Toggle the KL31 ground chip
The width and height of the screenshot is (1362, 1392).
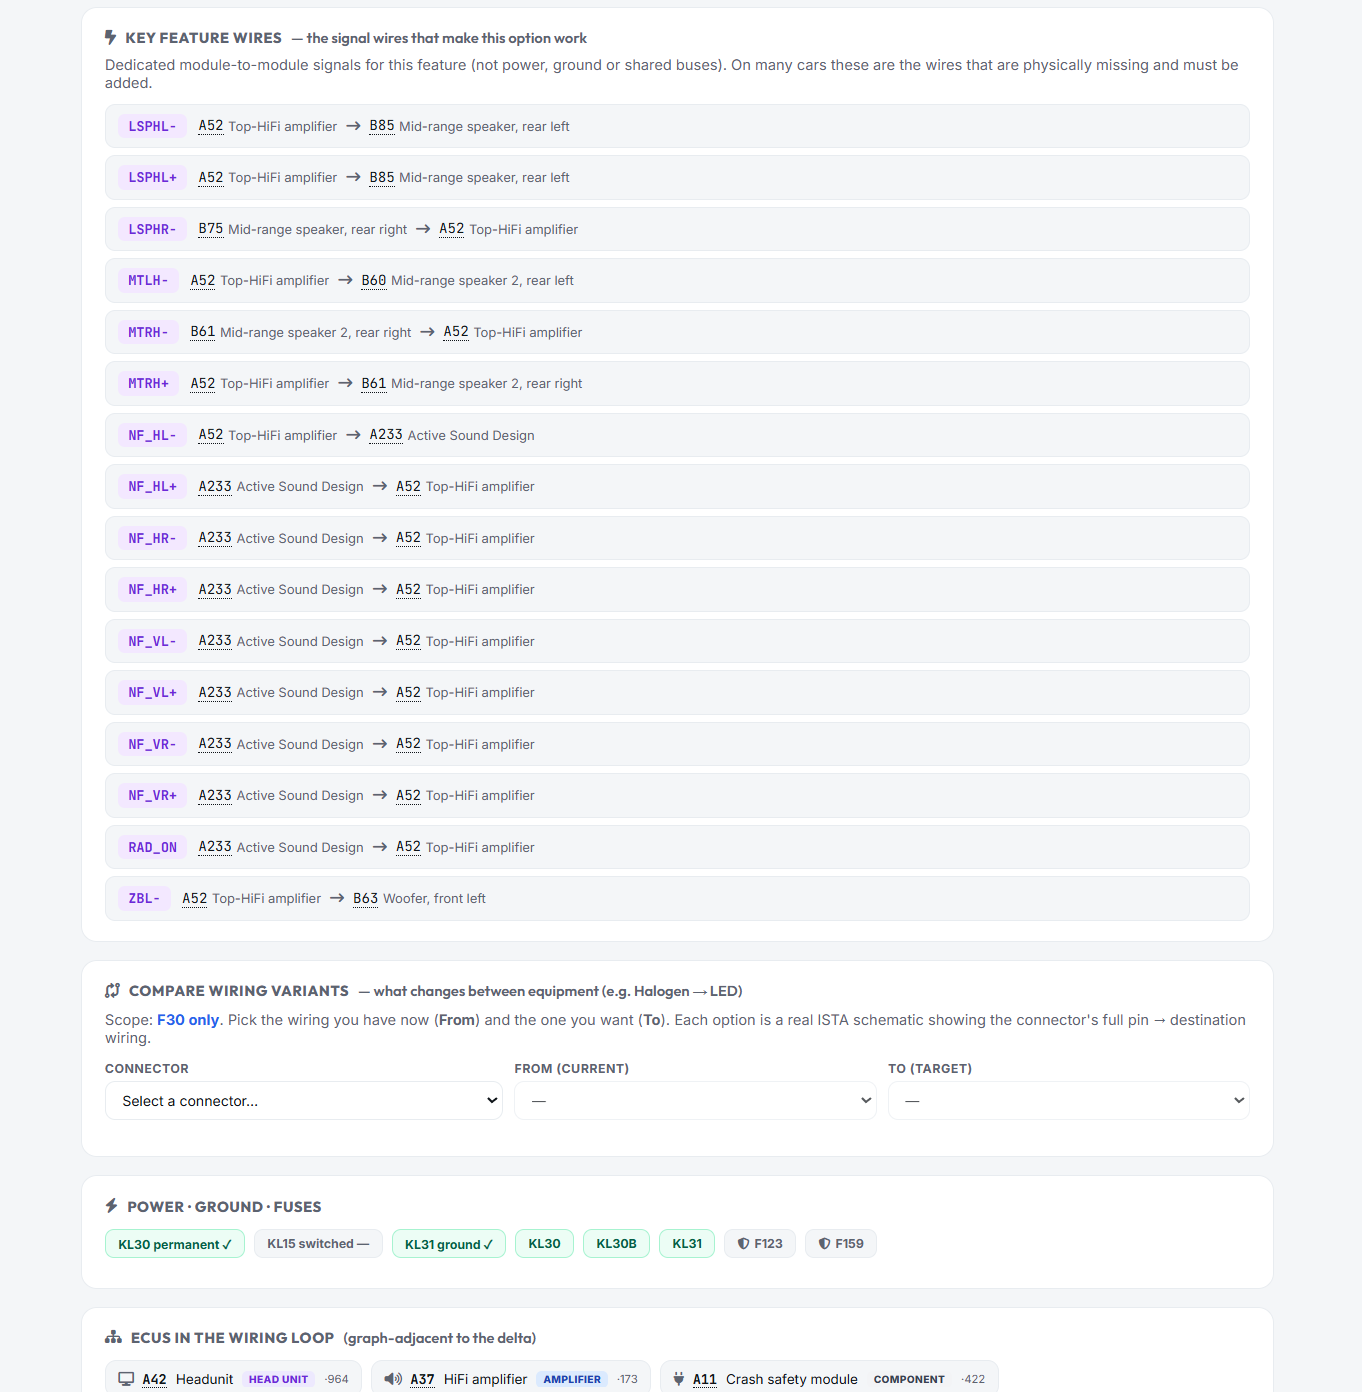point(449,1244)
